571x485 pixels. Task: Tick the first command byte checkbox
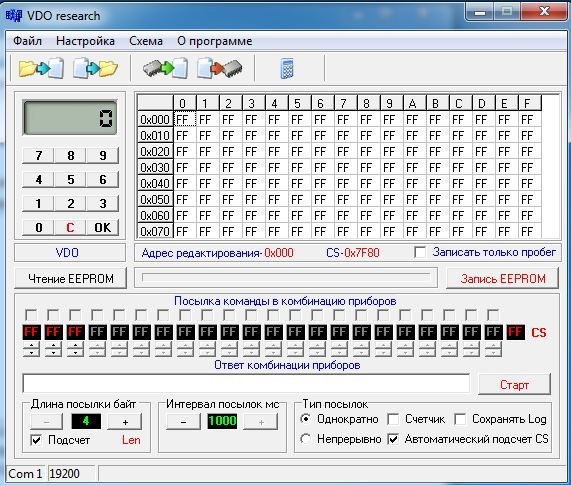(31, 315)
